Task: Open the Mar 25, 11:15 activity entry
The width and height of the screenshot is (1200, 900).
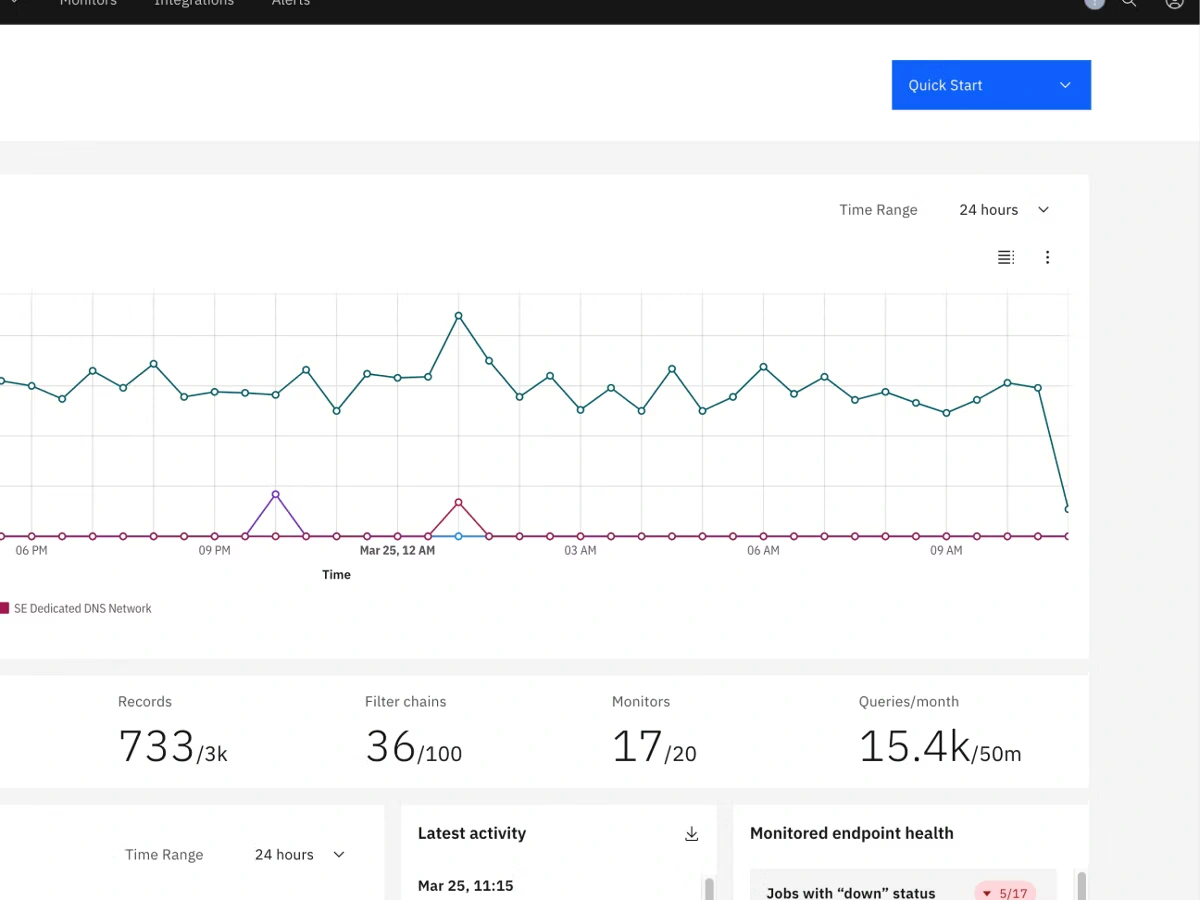Action: 465,885
